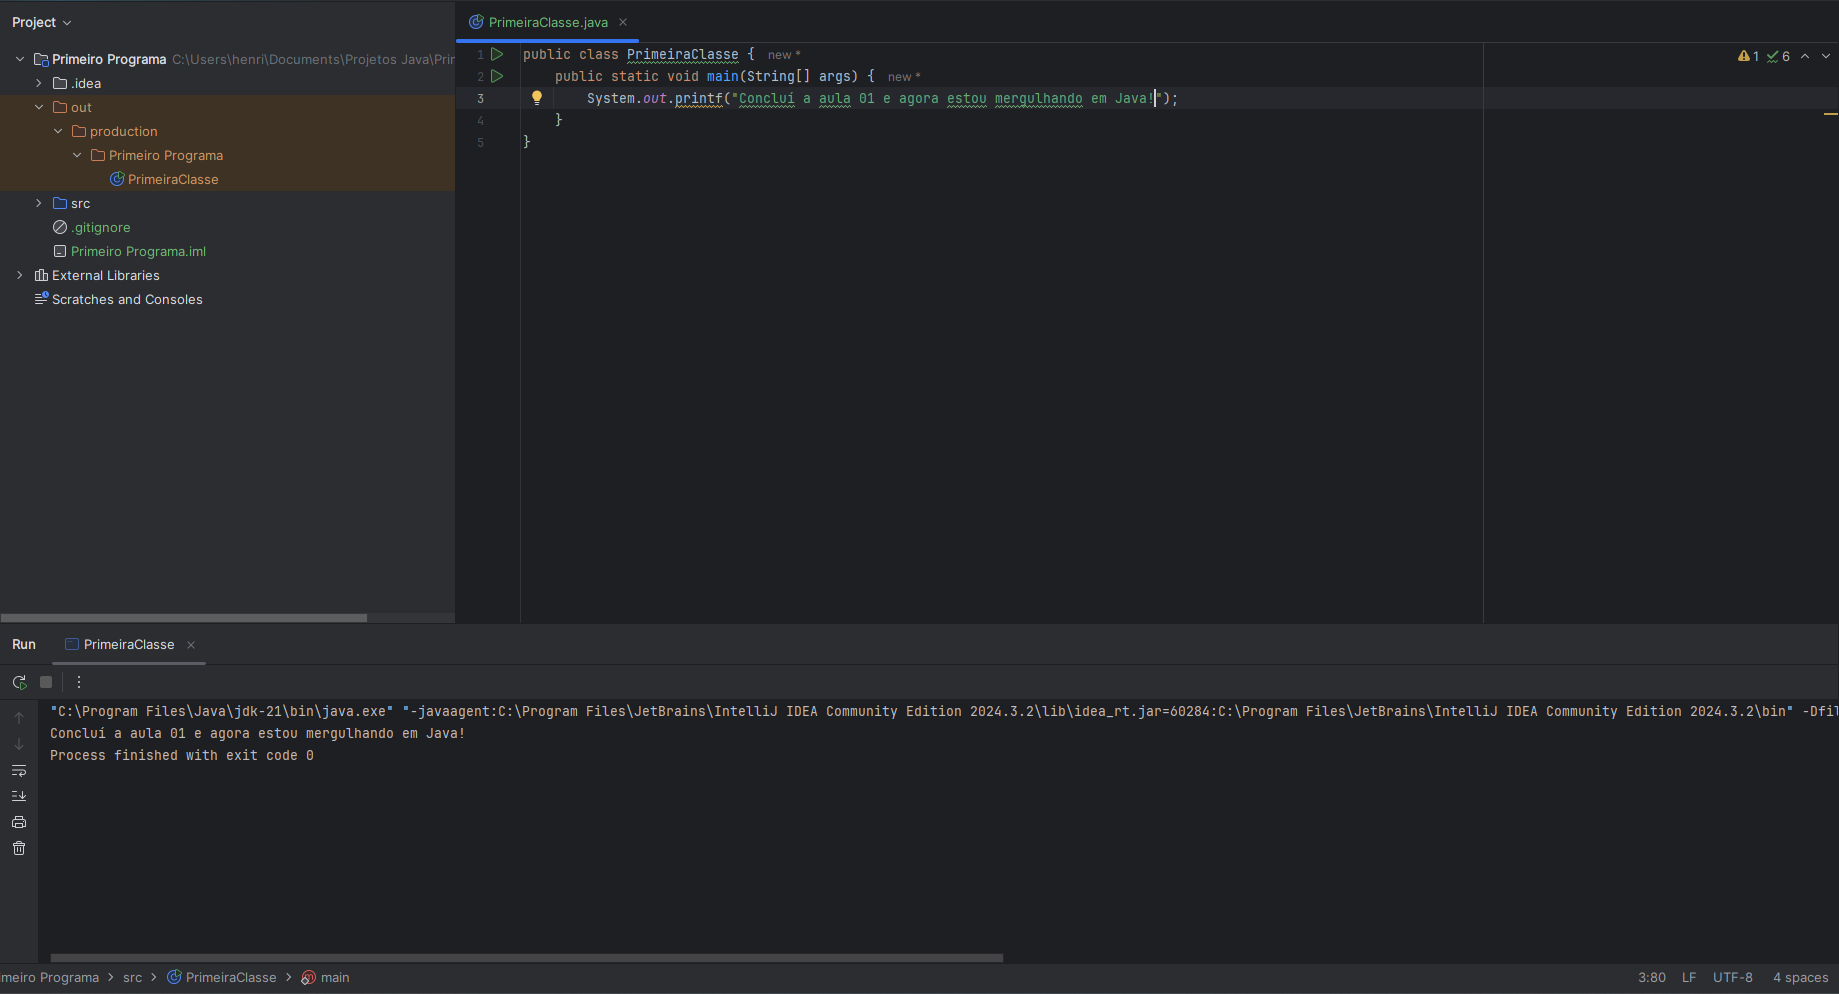
Task: Click the run gutter arrow beside main method
Action: click(497, 76)
